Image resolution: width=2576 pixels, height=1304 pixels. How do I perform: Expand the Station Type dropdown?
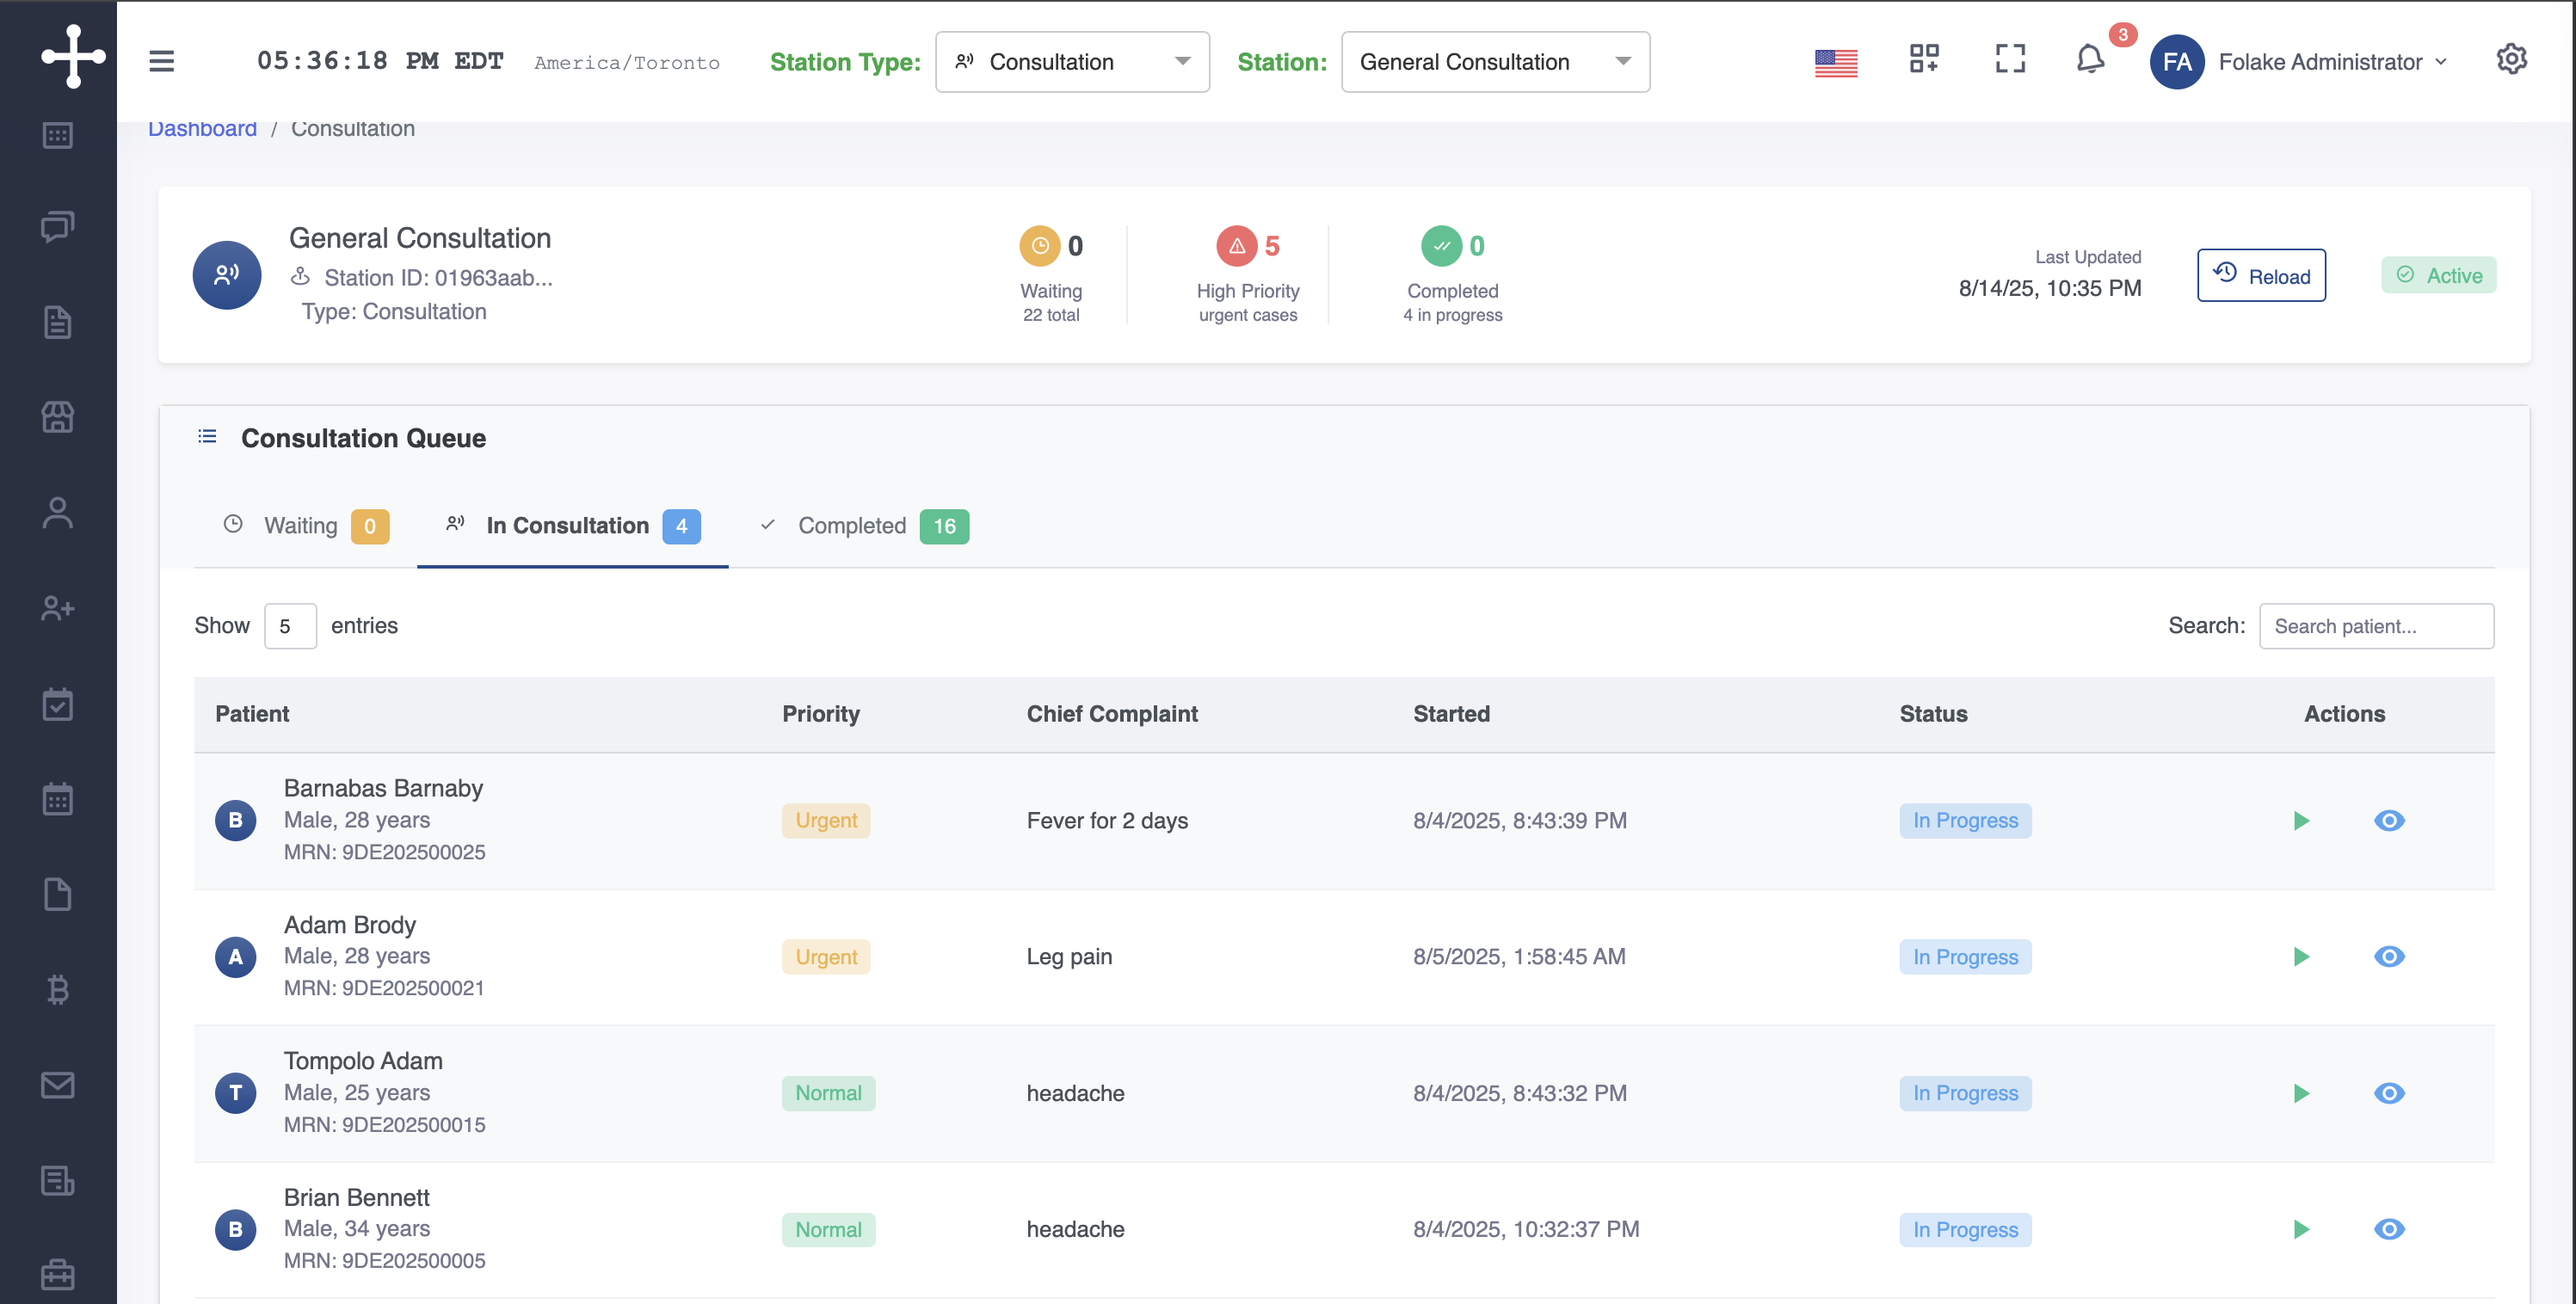[x=1072, y=62]
